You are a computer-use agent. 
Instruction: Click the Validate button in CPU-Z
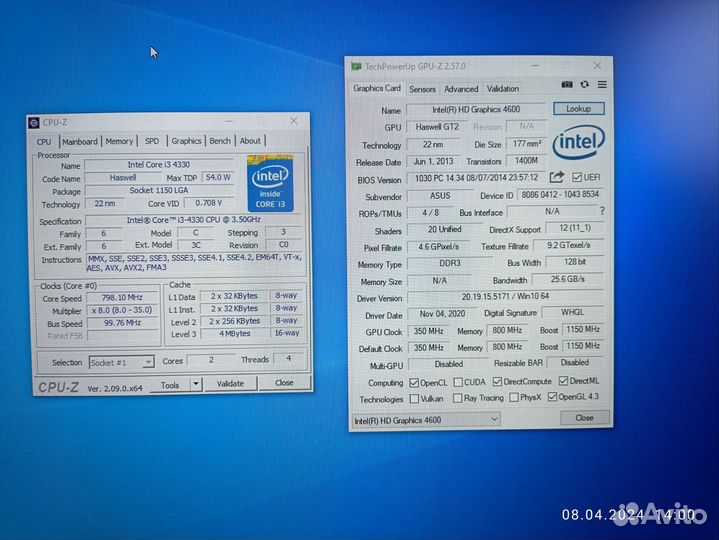point(230,384)
